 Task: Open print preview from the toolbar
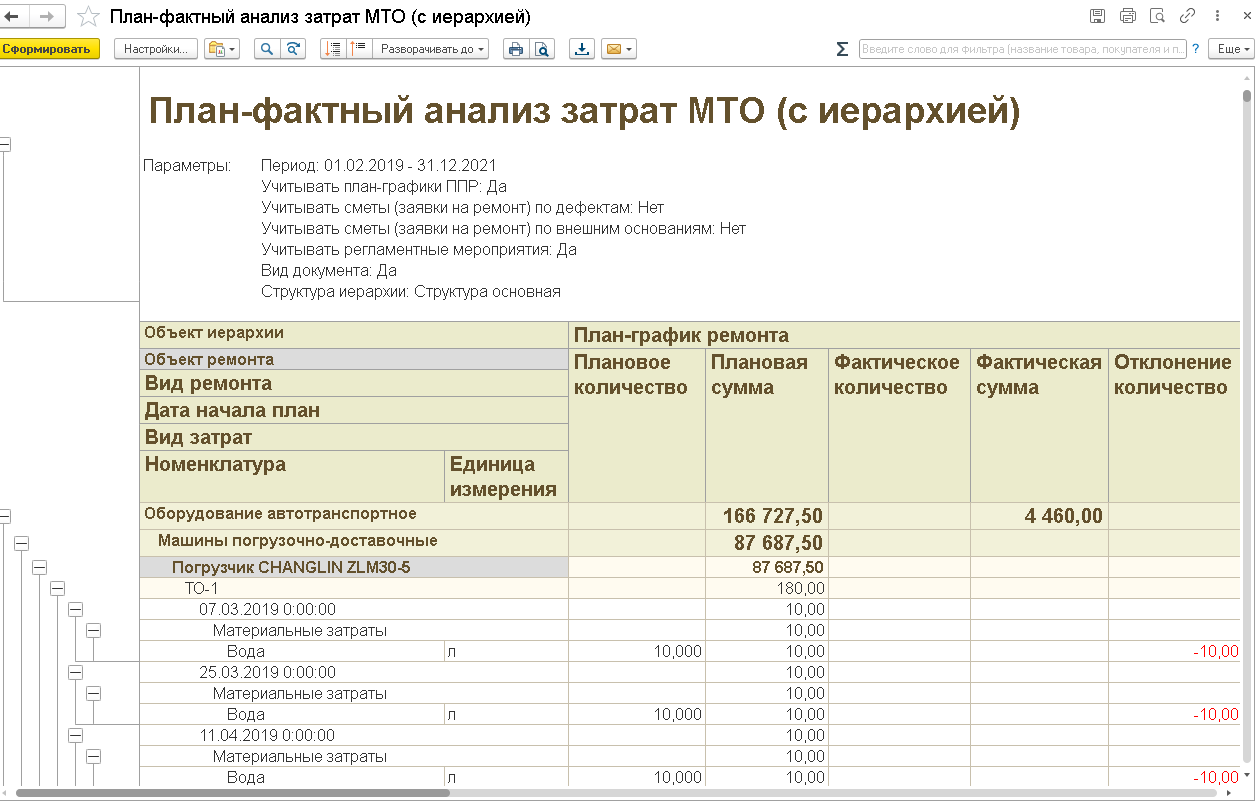click(x=542, y=49)
